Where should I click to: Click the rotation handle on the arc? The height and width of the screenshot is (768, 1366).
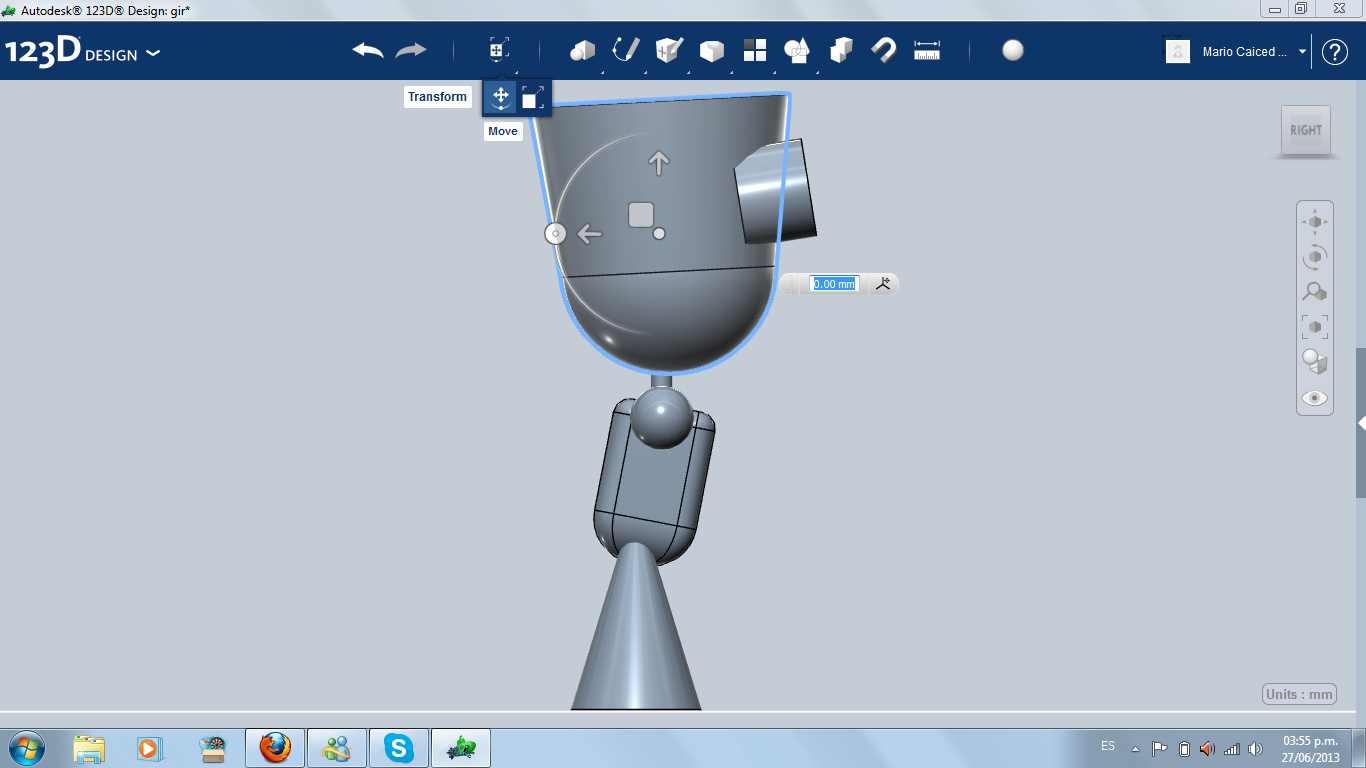point(555,234)
